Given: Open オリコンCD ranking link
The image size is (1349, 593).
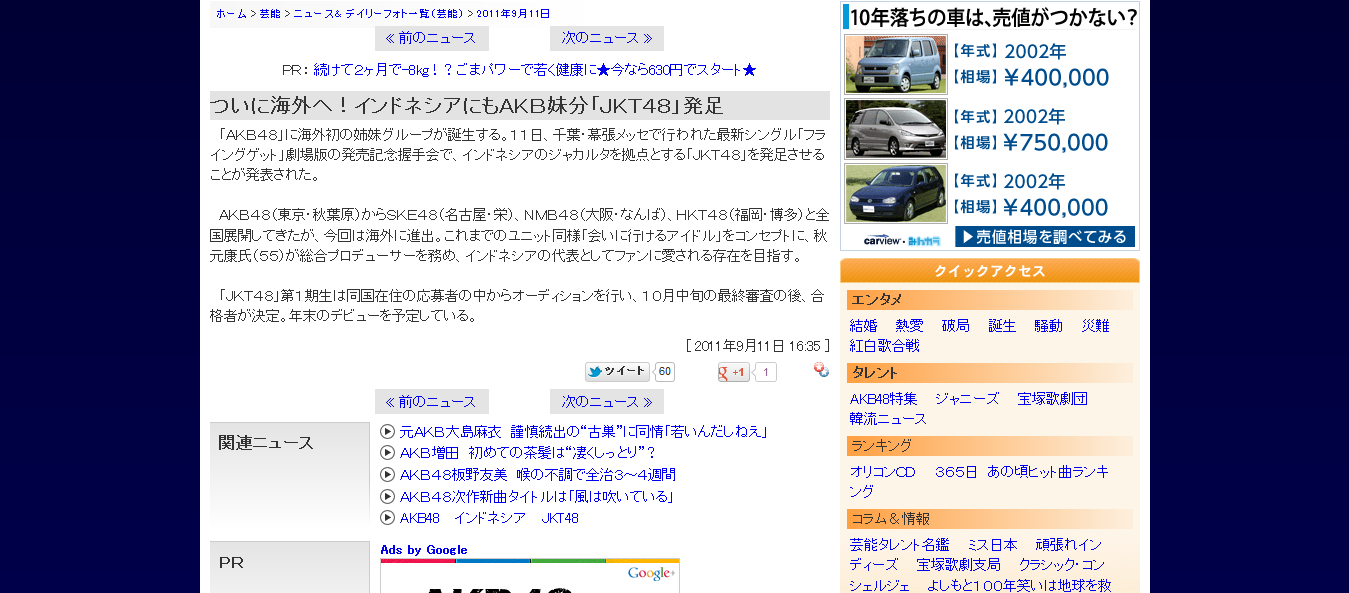Looking at the screenshot, I should tap(883, 472).
